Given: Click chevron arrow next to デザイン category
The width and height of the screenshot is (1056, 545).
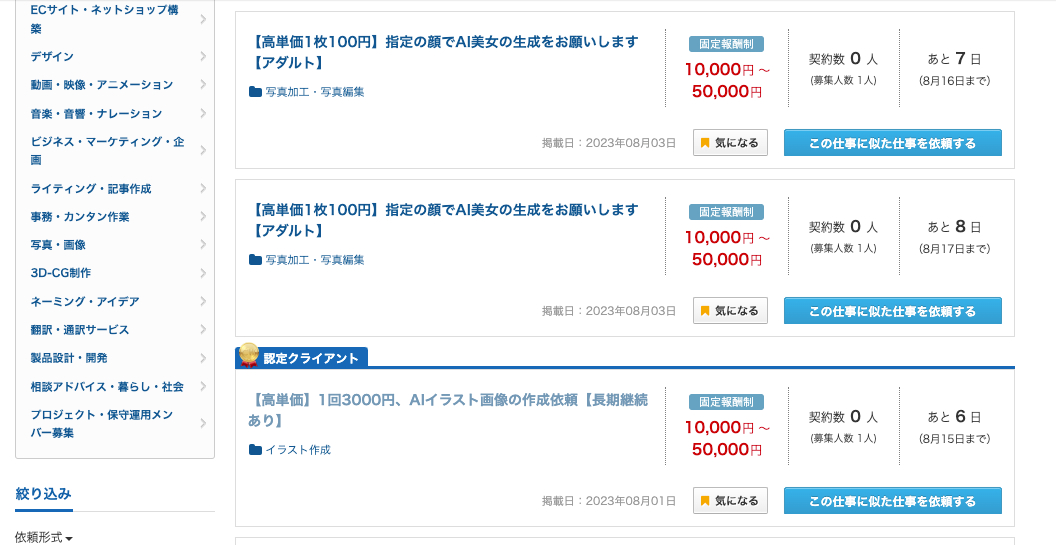Looking at the screenshot, I should 203,57.
